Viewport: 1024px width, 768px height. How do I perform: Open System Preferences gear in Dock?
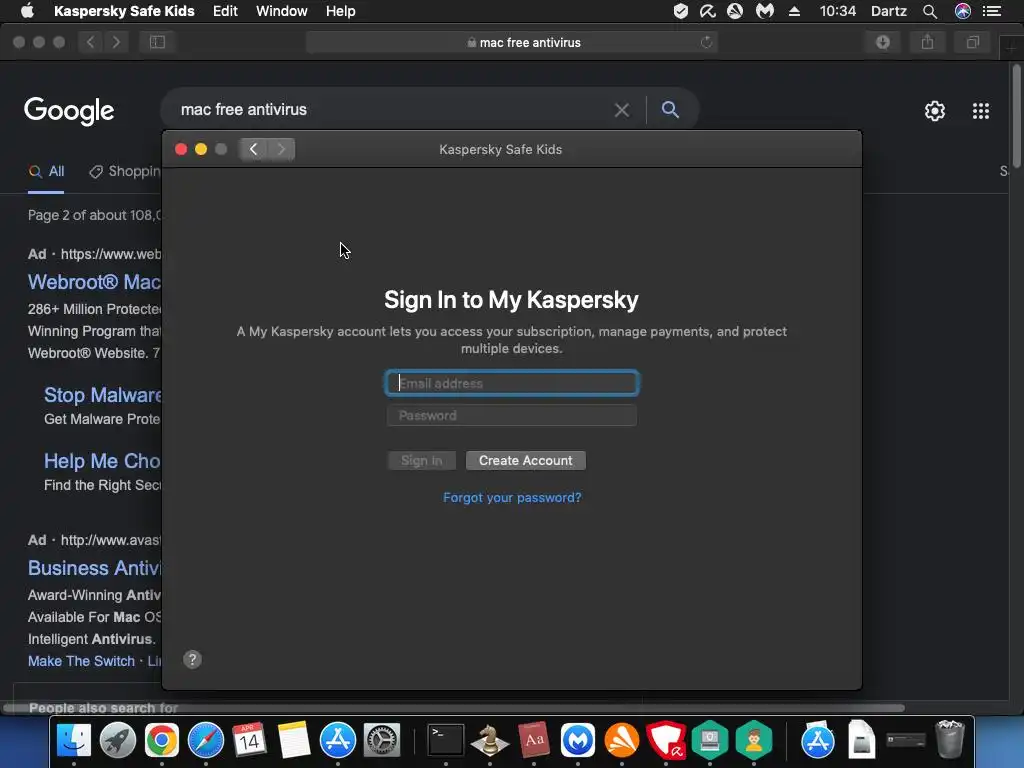(x=382, y=740)
